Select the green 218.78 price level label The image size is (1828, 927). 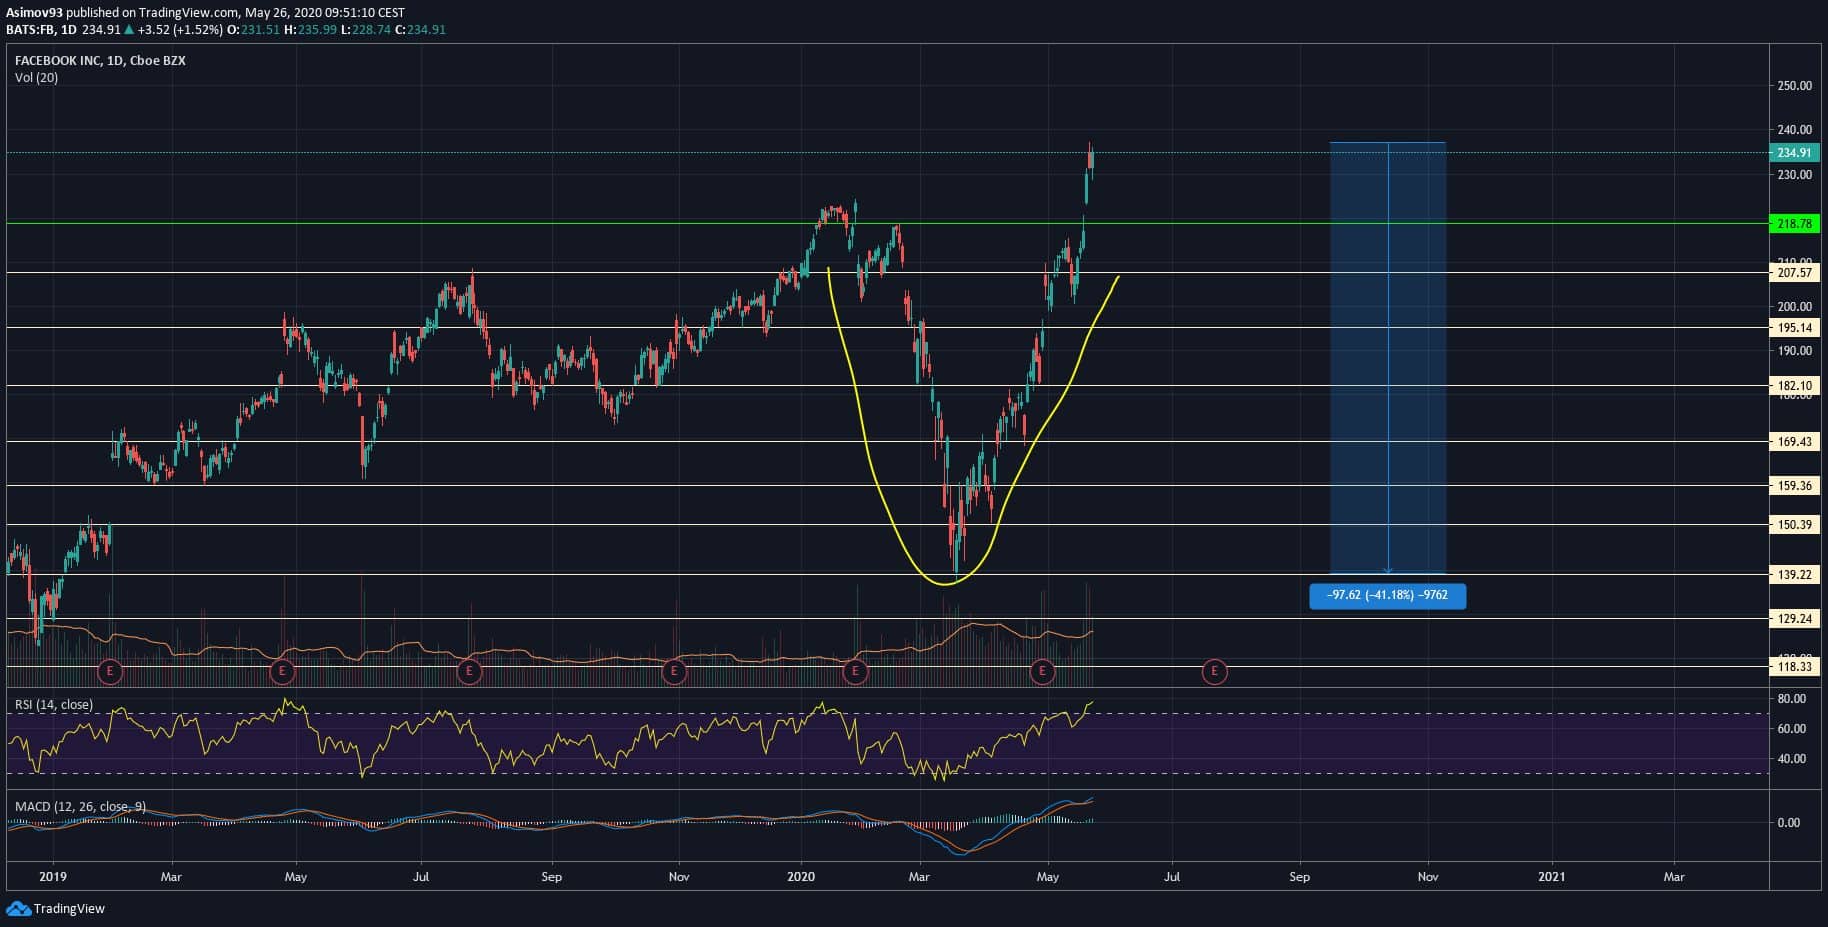pyautogui.click(x=1794, y=224)
